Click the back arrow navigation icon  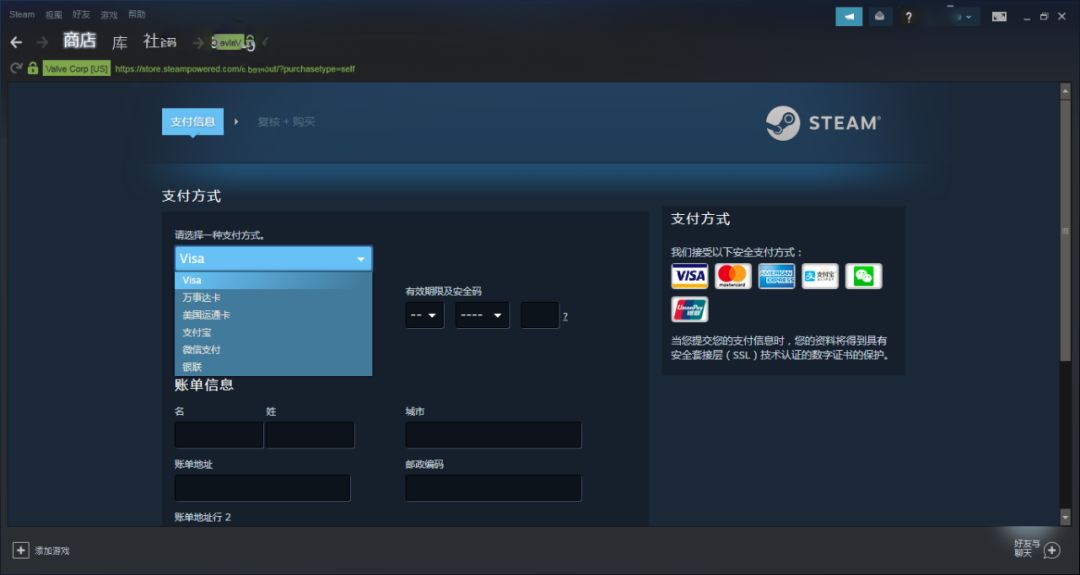(x=16, y=42)
